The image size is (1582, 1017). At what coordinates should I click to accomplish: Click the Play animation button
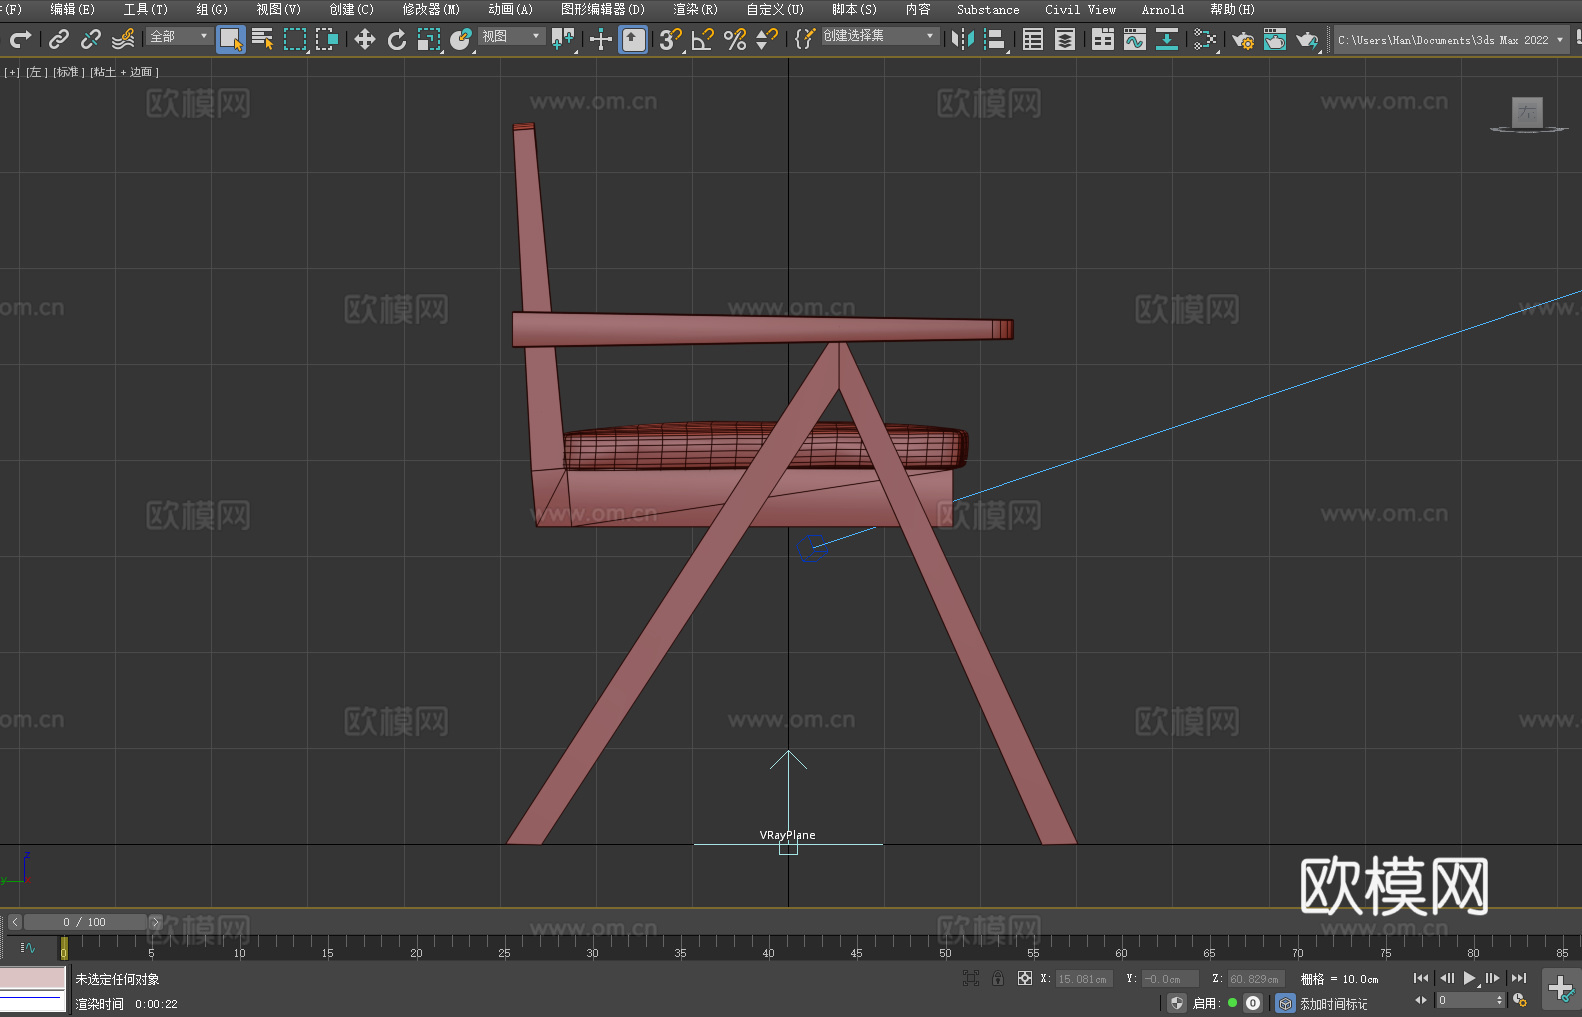coord(1470,978)
